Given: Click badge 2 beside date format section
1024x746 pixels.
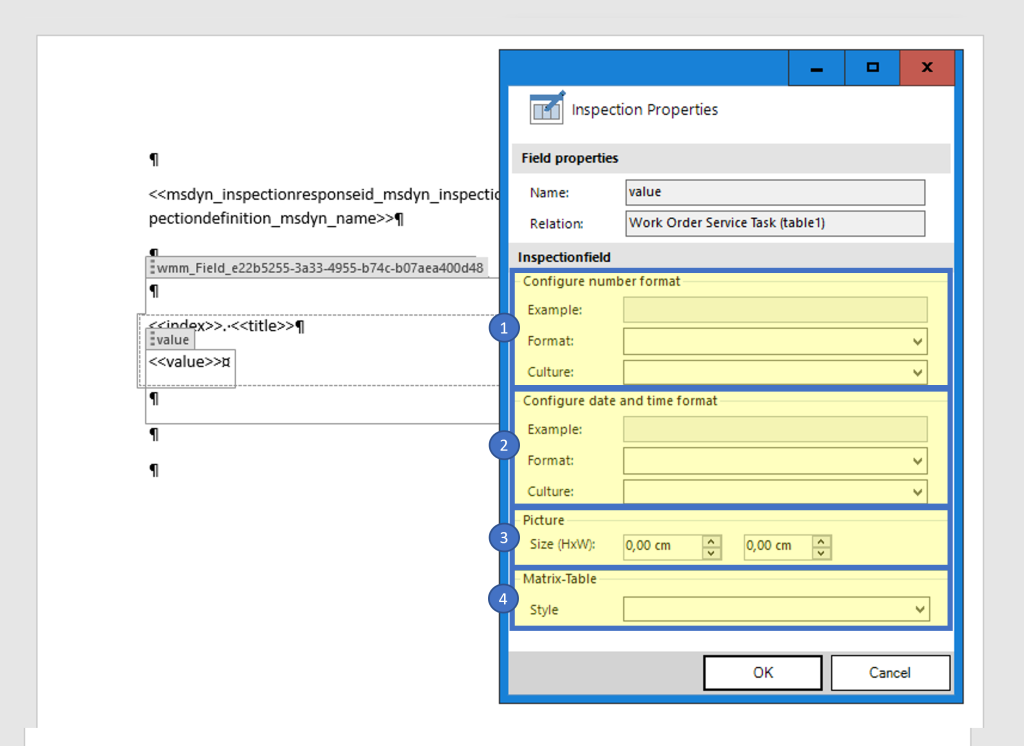Looking at the screenshot, I should click(x=503, y=444).
